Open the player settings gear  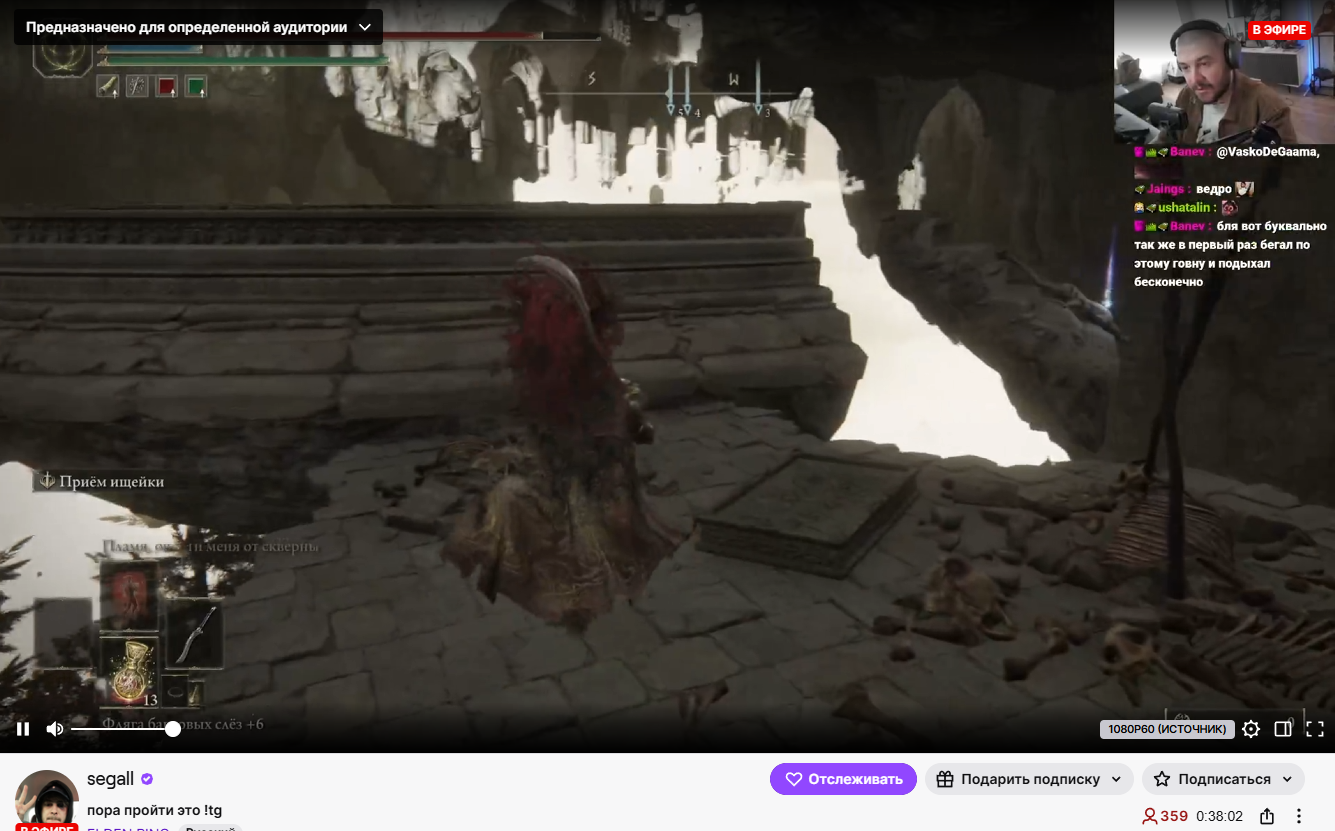(x=1251, y=729)
